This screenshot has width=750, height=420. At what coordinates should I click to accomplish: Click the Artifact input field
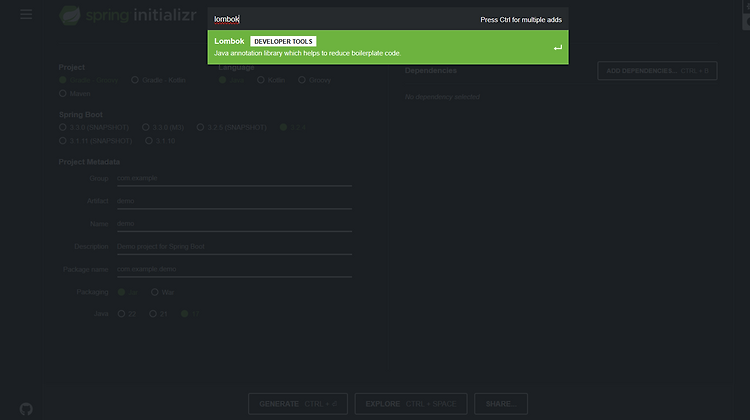click(234, 201)
